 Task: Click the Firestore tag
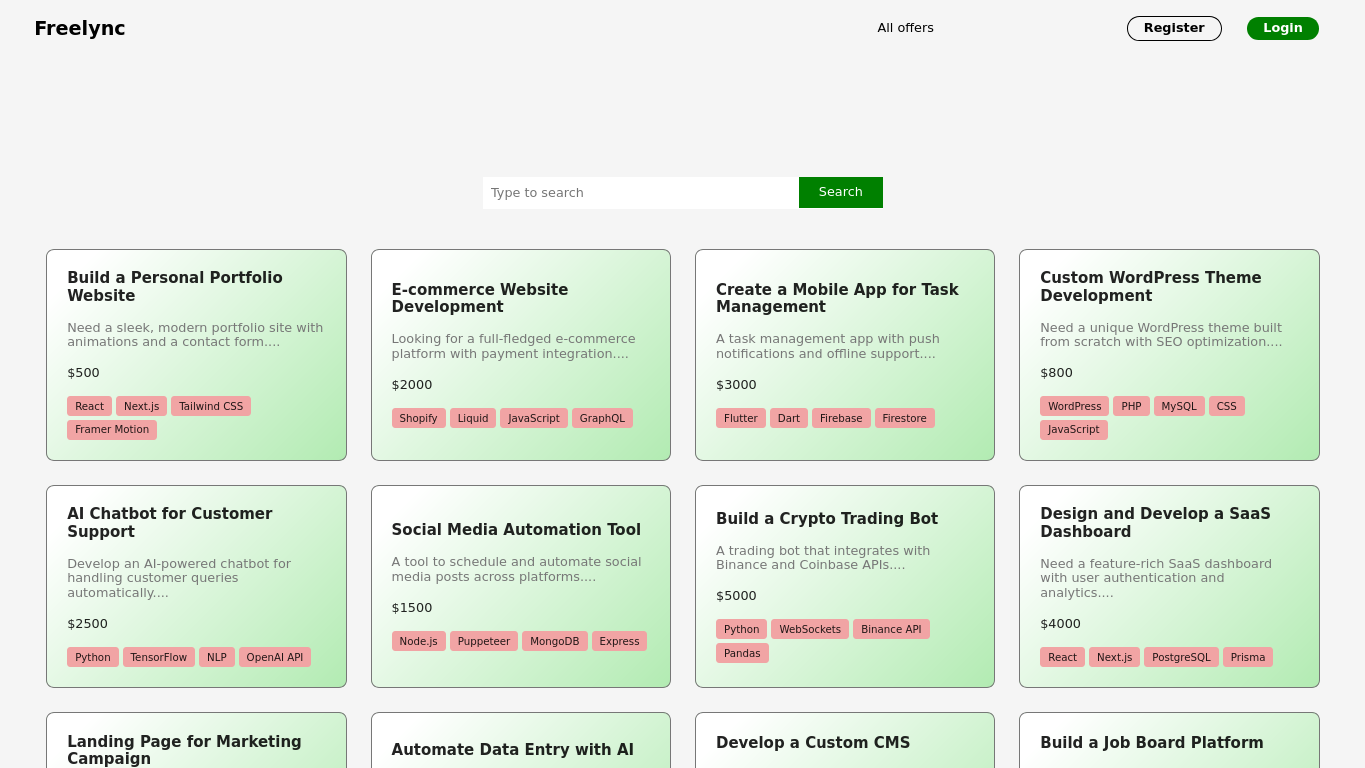point(905,418)
